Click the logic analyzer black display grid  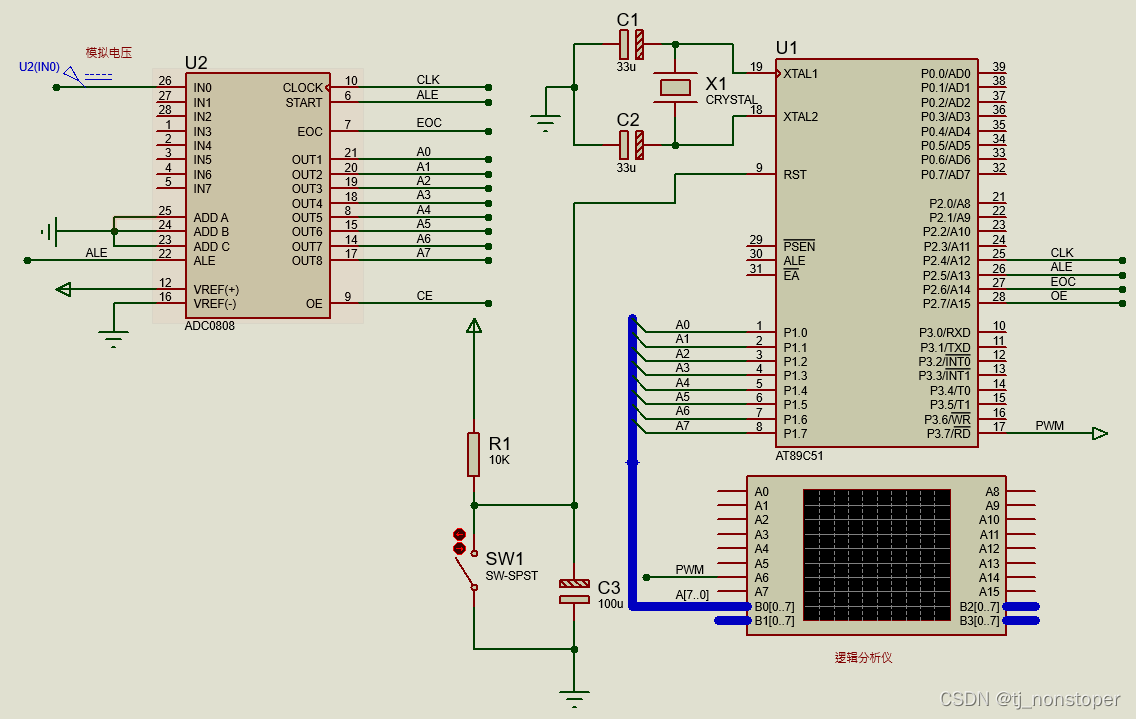pos(877,554)
